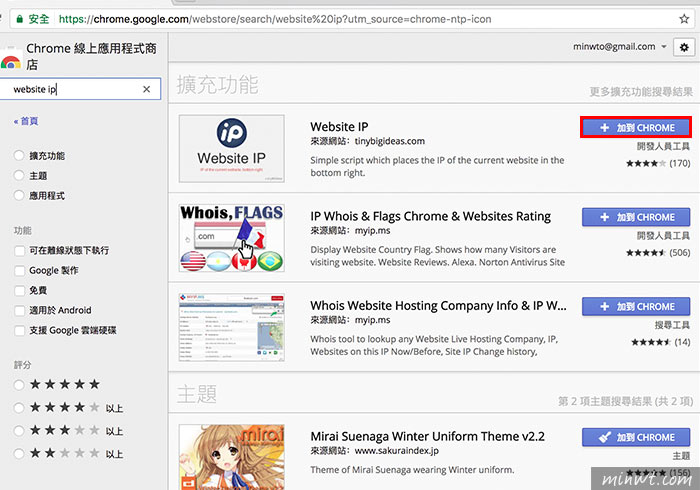The width and height of the screenshot is (700, 490).
Task: Add Website IP extension to Chrome
Action: pyautogui.click(x=636, y=128)
